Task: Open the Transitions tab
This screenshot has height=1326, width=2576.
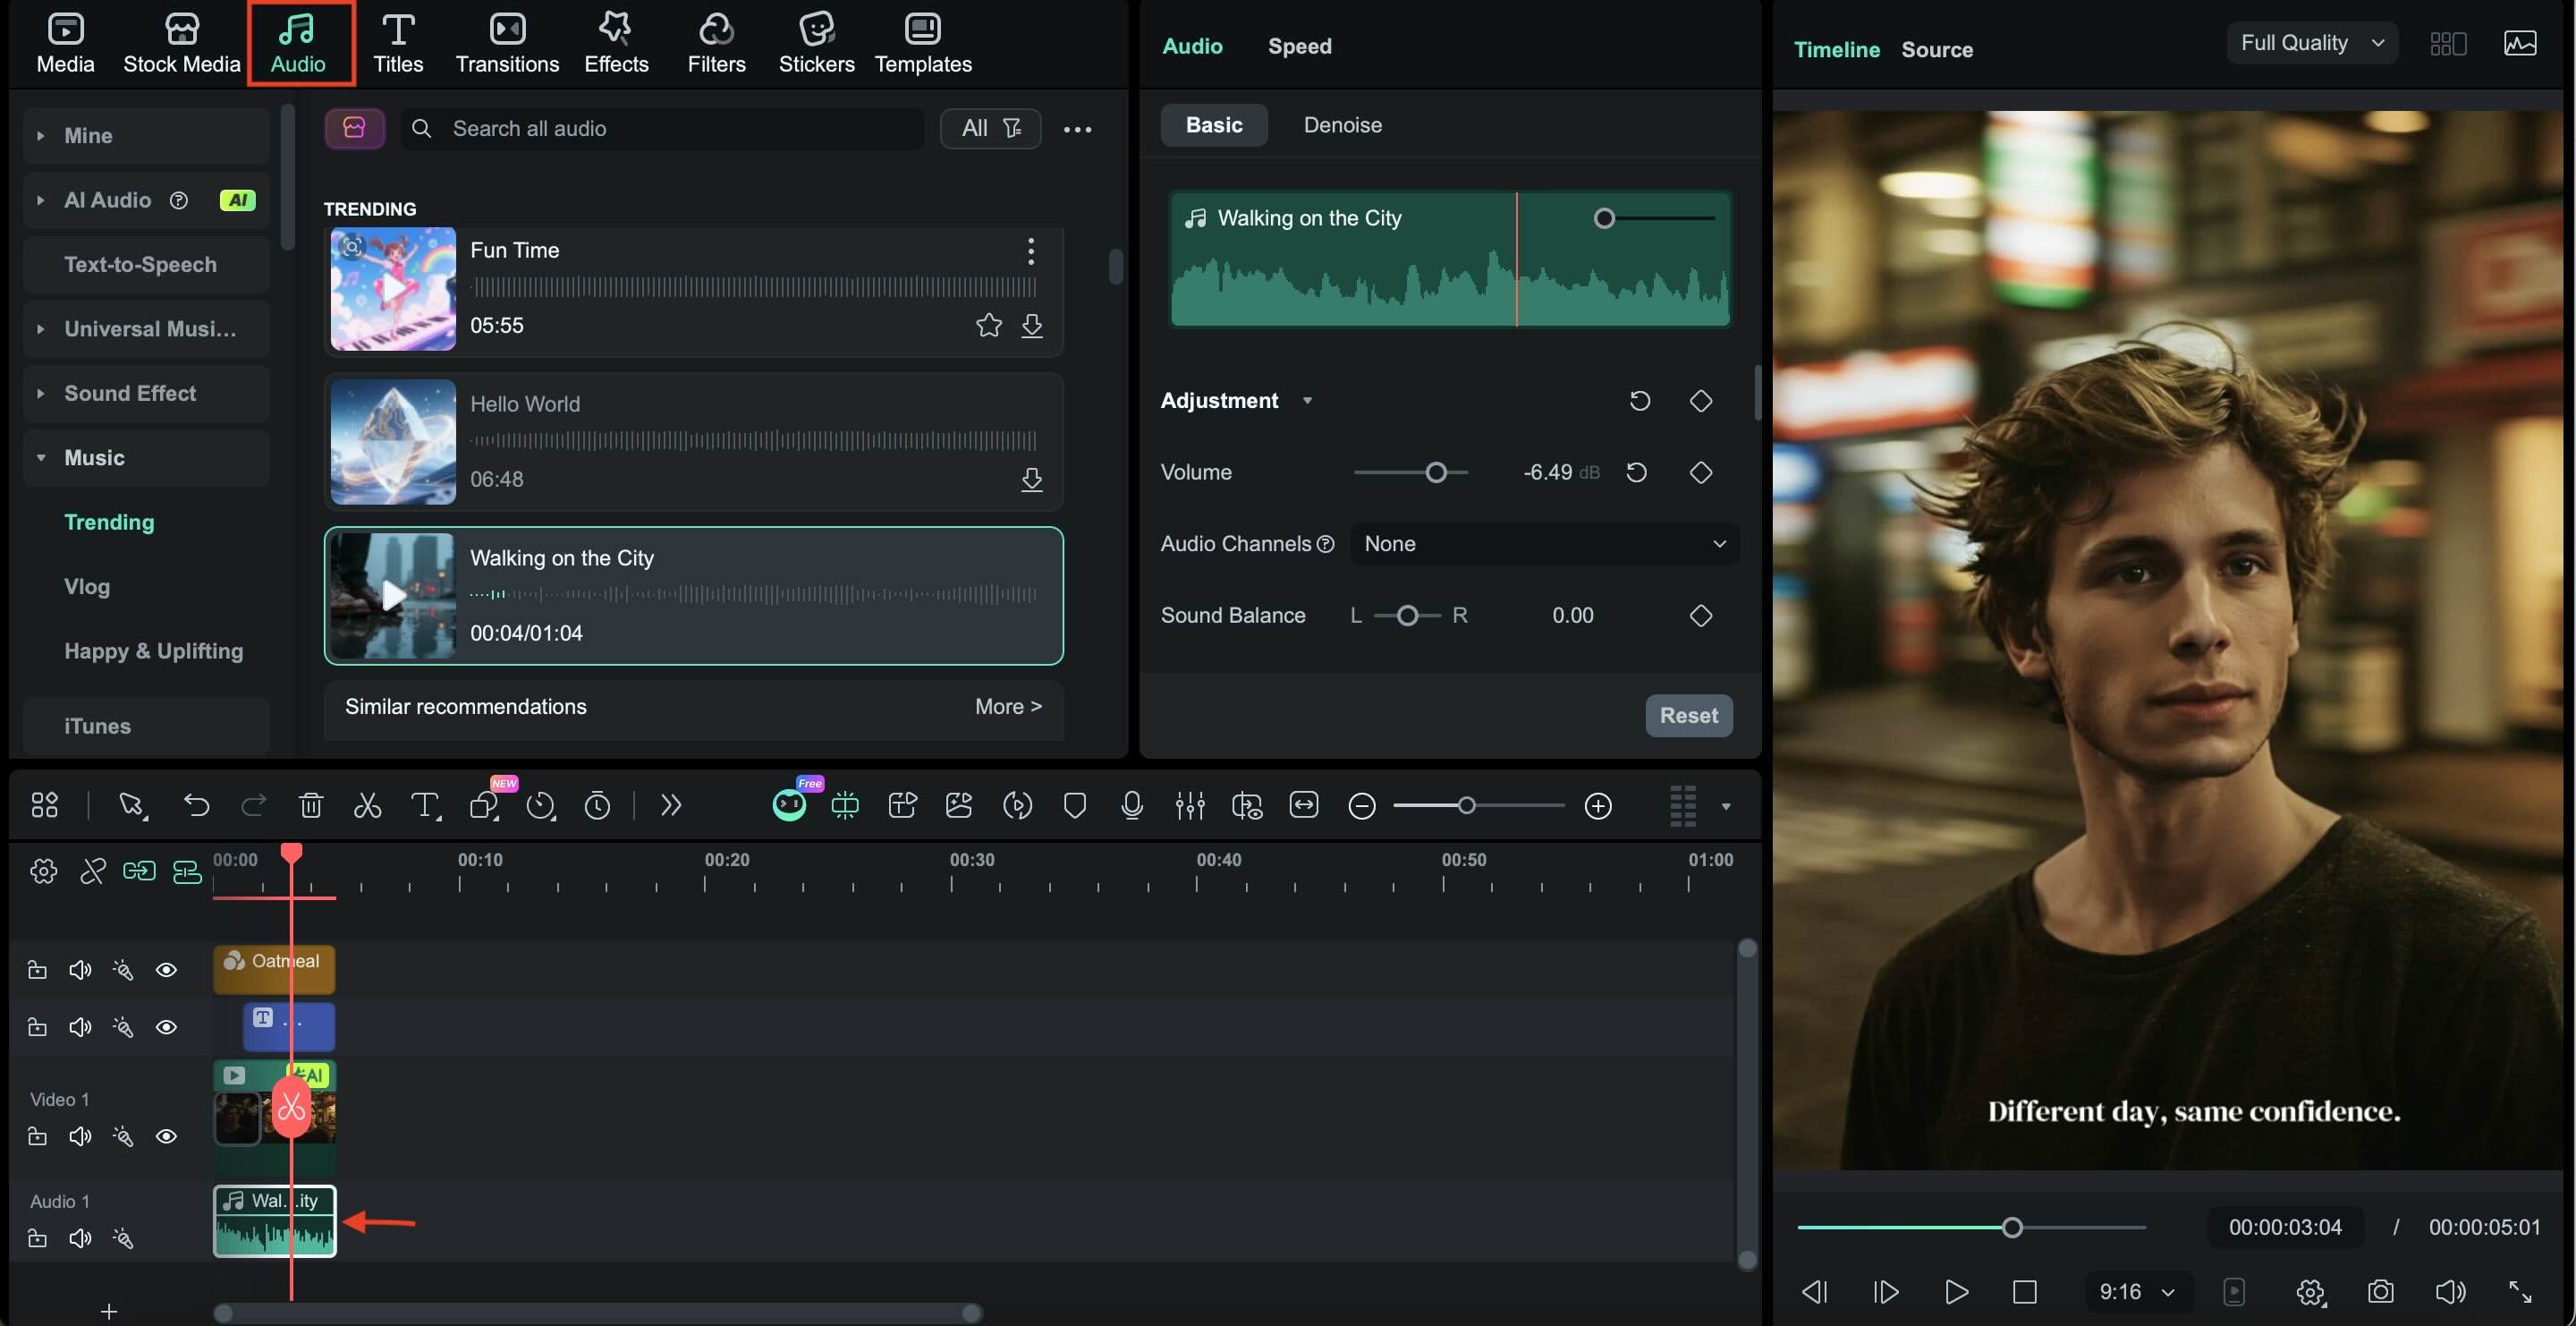Action: [507, 42]
